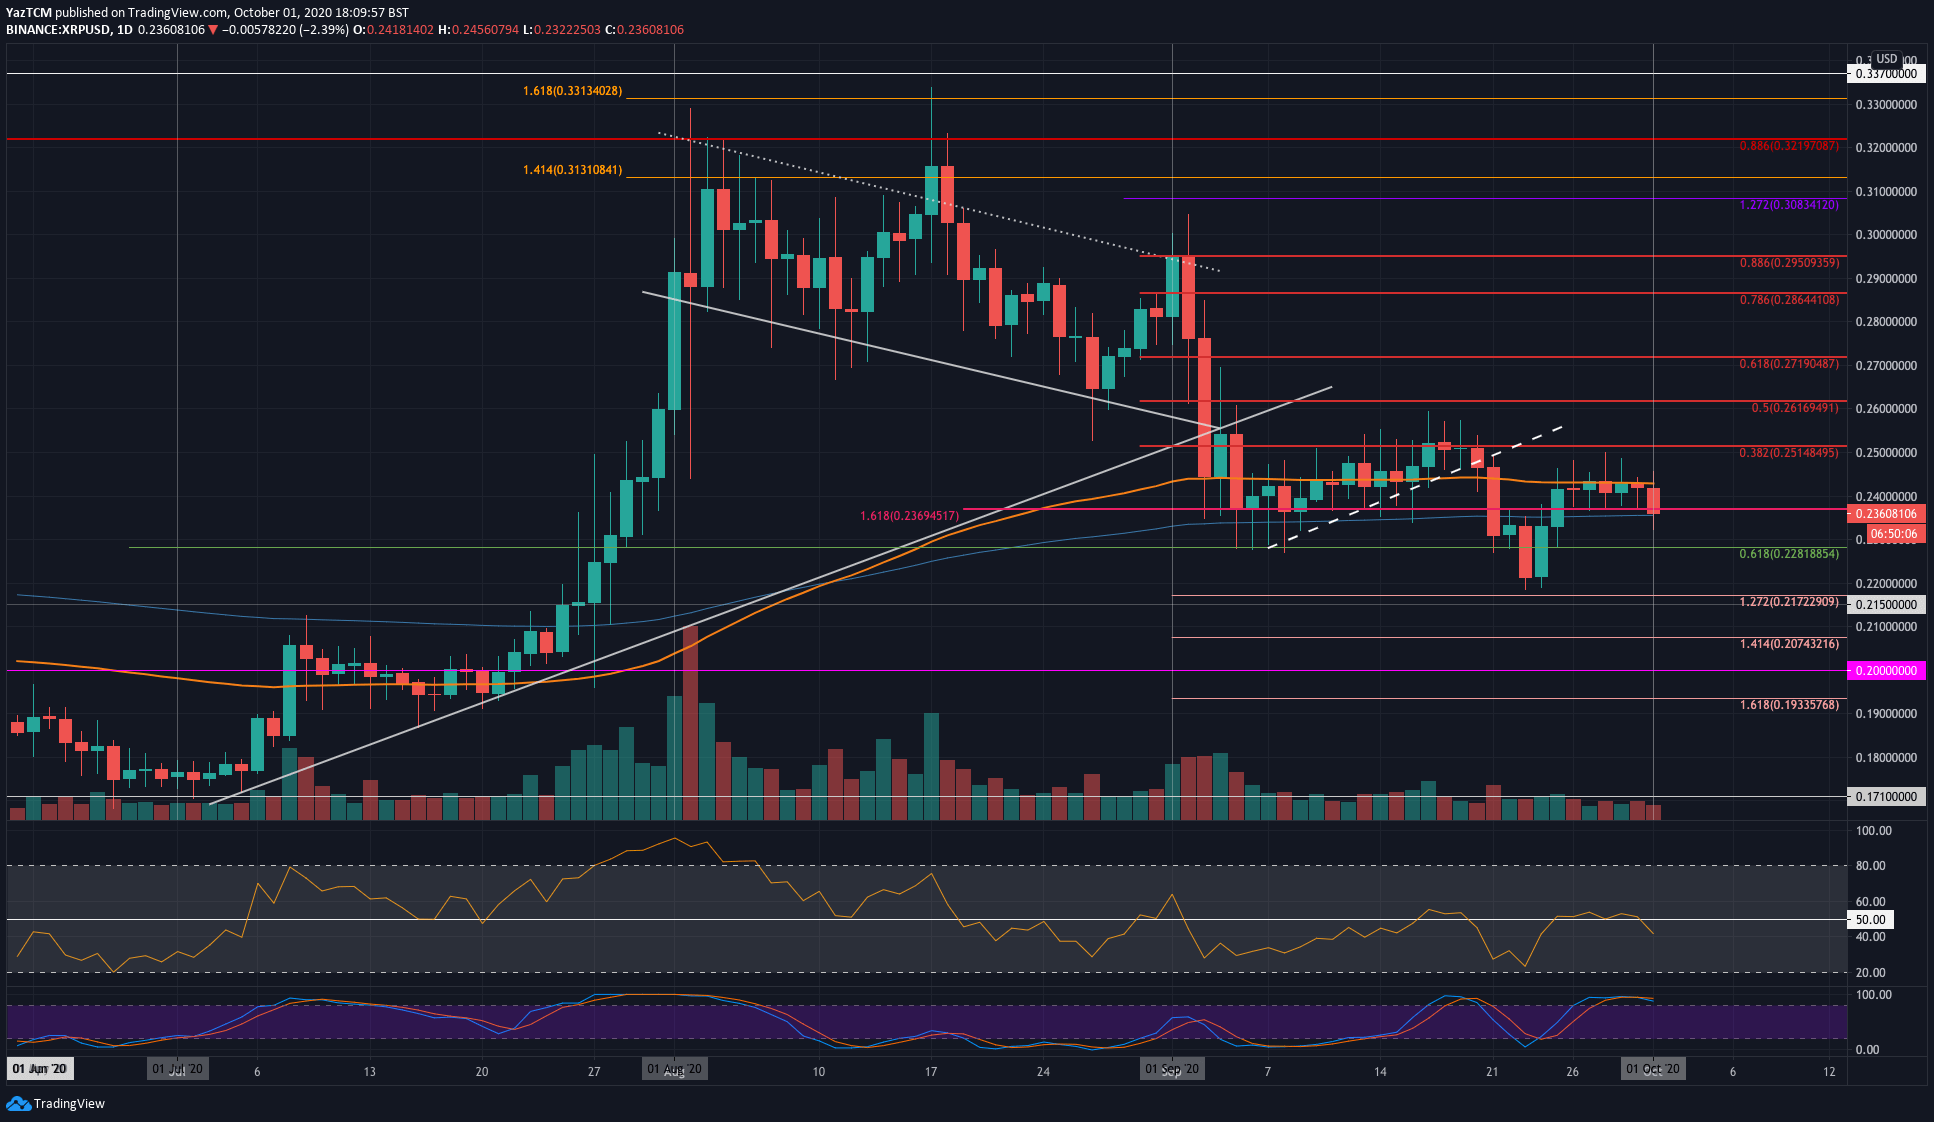Select the orange 1.618(0.33134028) Fibonacci label

pos(572,91)
